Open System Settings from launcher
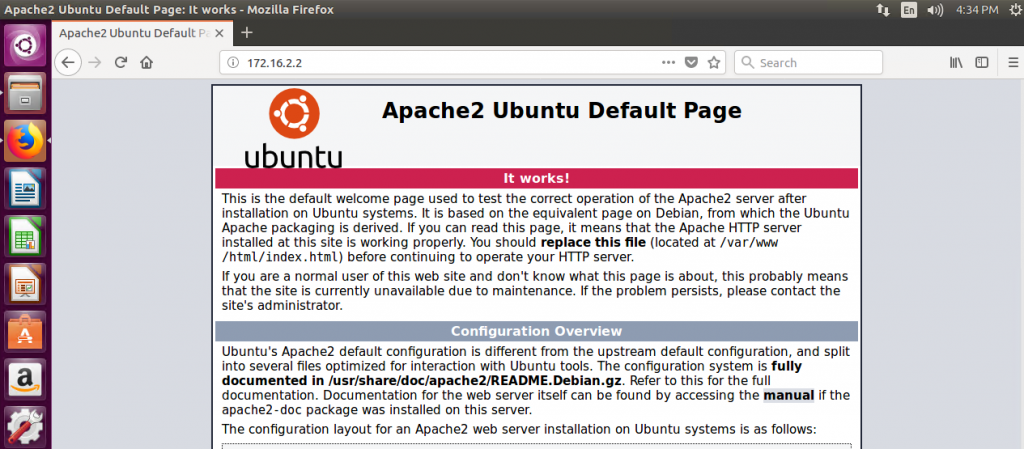Viewport: 1024px width, 449px height. (25, 426)
